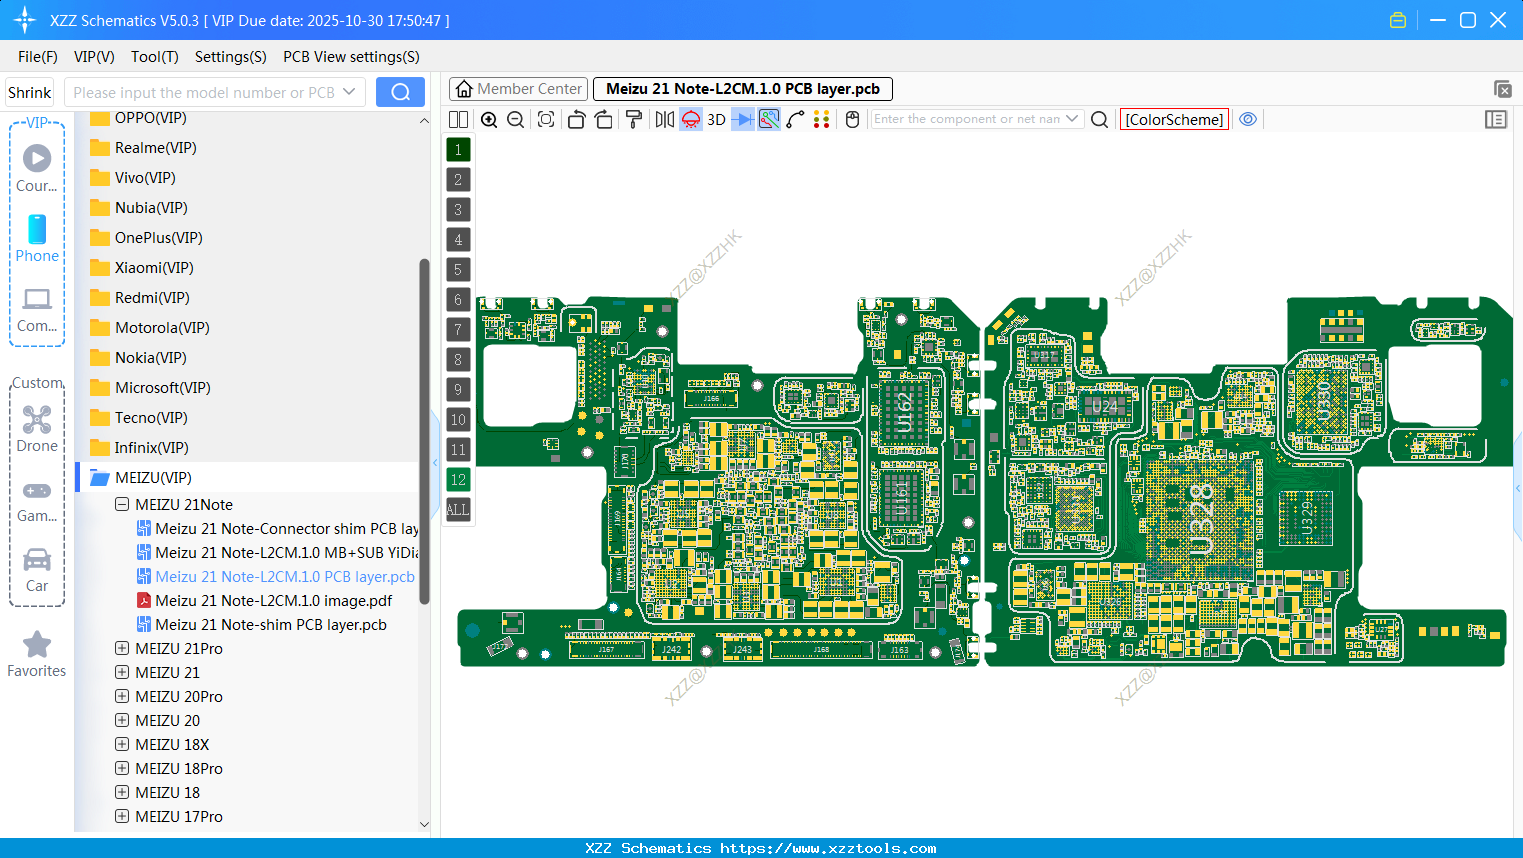Switch to 3D view
Viewport: 1523px width, 858px height.
(x=716, y=120)
